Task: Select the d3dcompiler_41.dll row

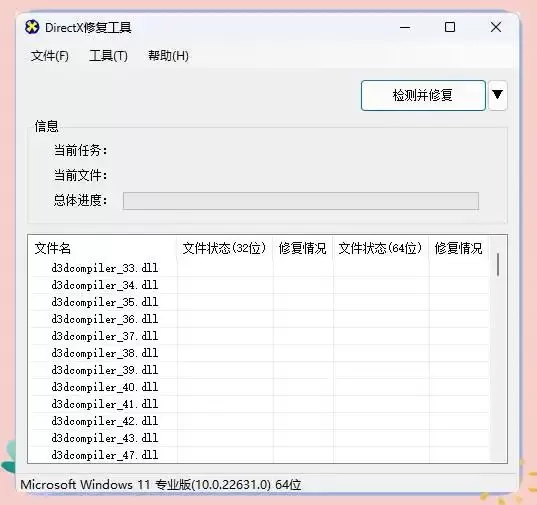Action: point(260,404)
